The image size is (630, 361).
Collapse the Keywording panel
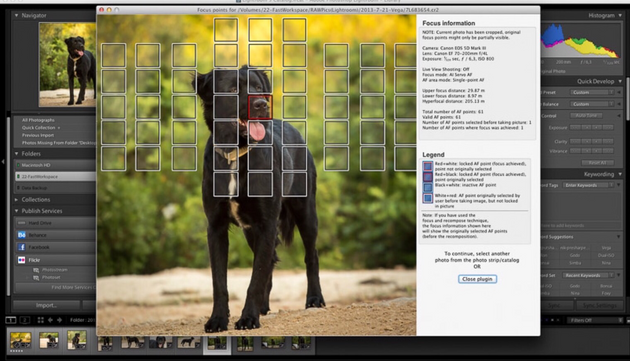click(620, 174)
